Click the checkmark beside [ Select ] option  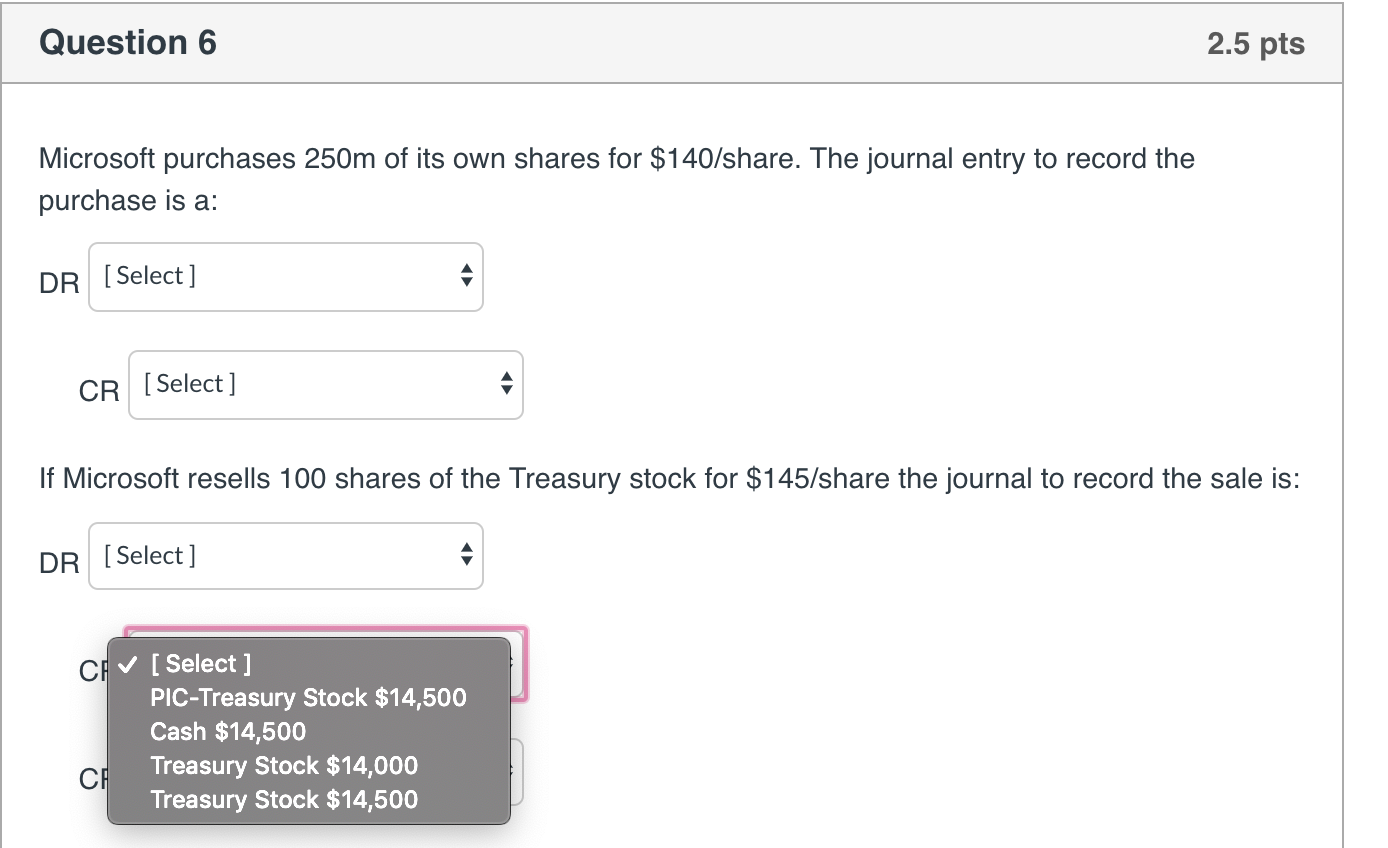point(128,663)
